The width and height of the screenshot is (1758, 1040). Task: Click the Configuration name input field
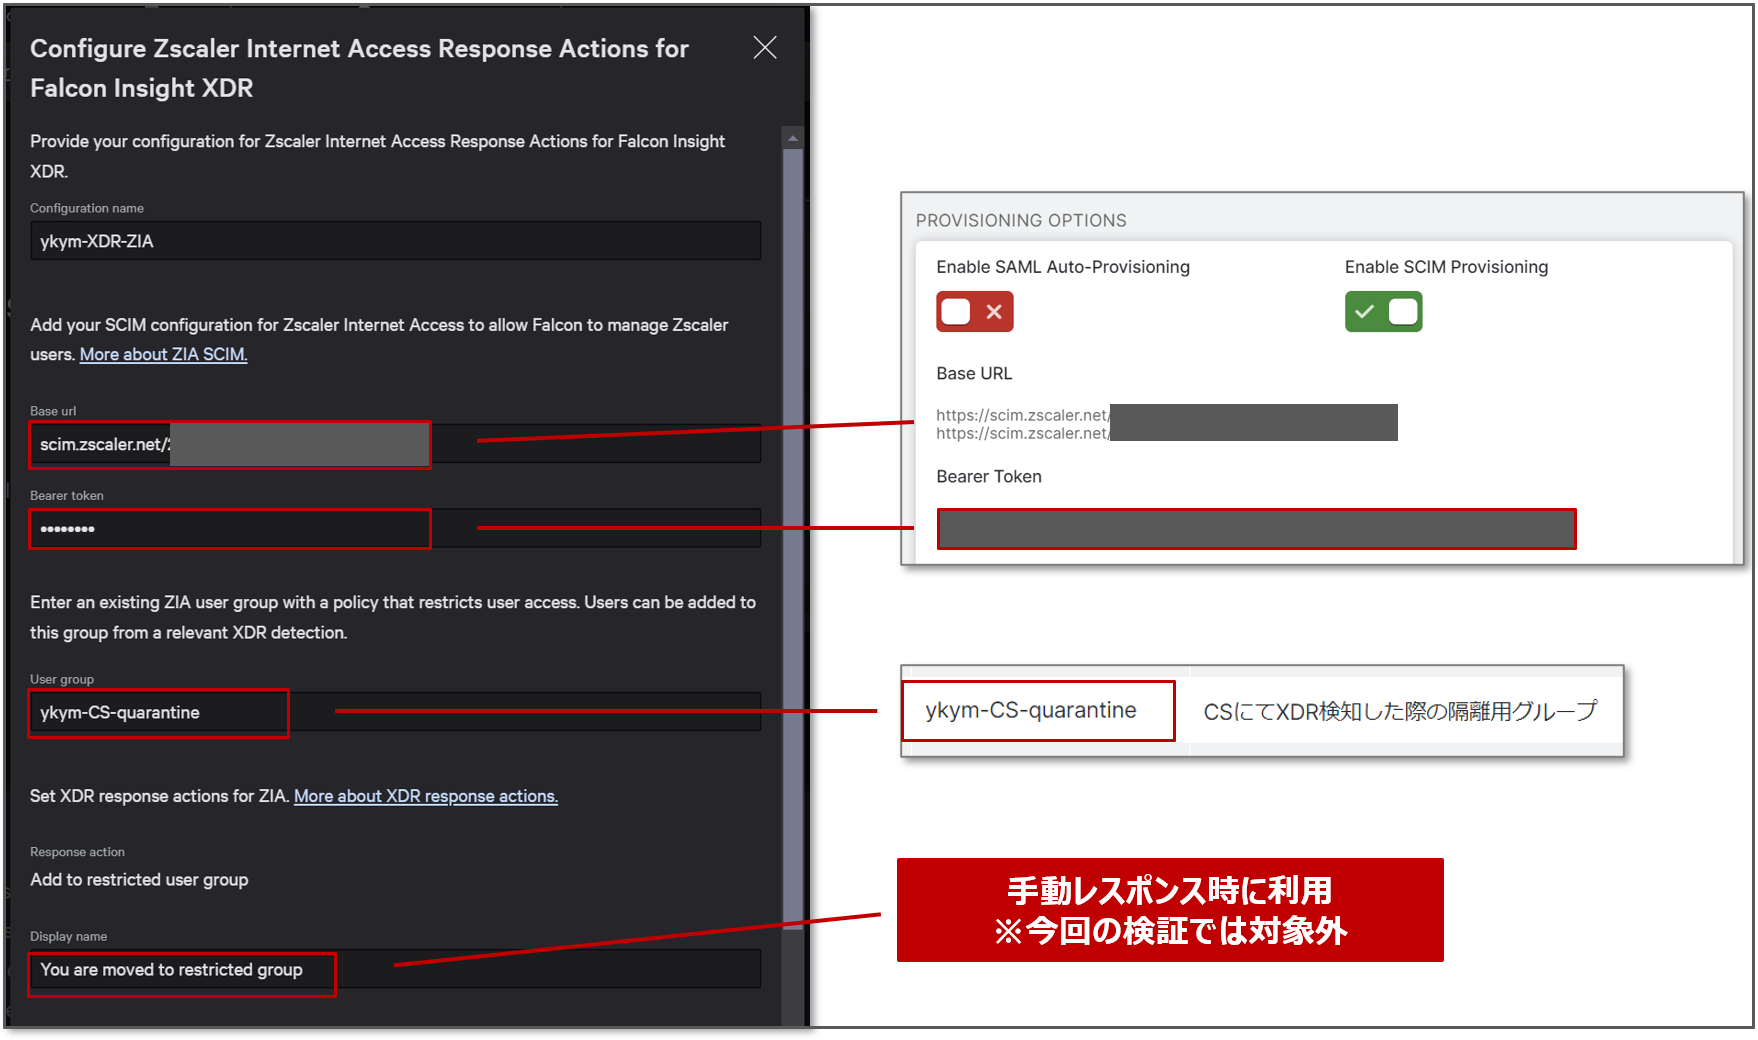click(395, 241)
